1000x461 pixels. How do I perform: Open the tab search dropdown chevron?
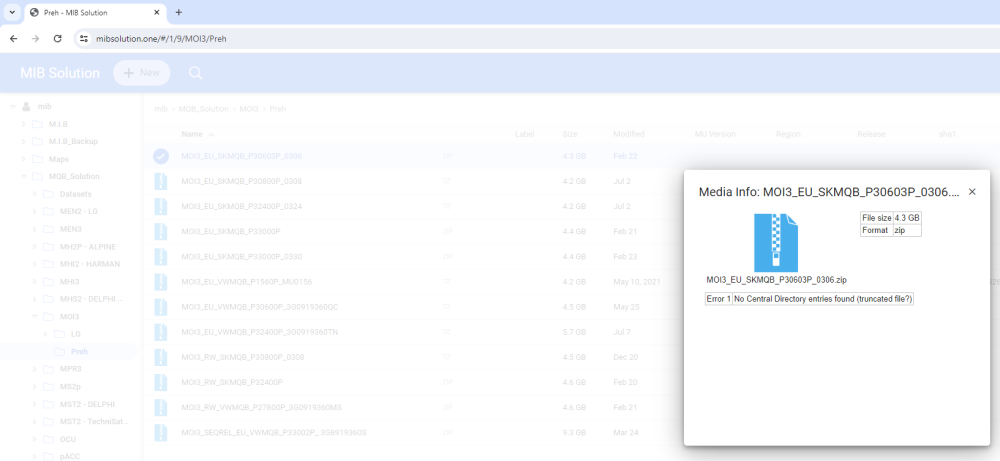pos(11,12)
